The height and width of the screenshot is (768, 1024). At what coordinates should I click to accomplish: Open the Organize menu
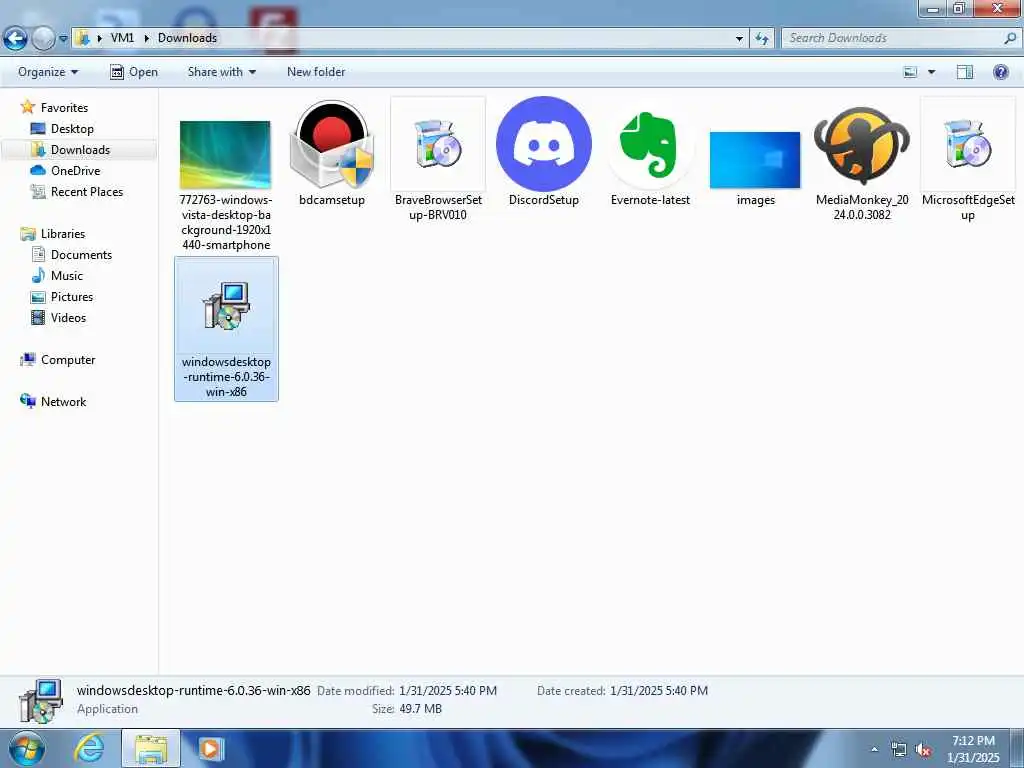coord(48,72)
